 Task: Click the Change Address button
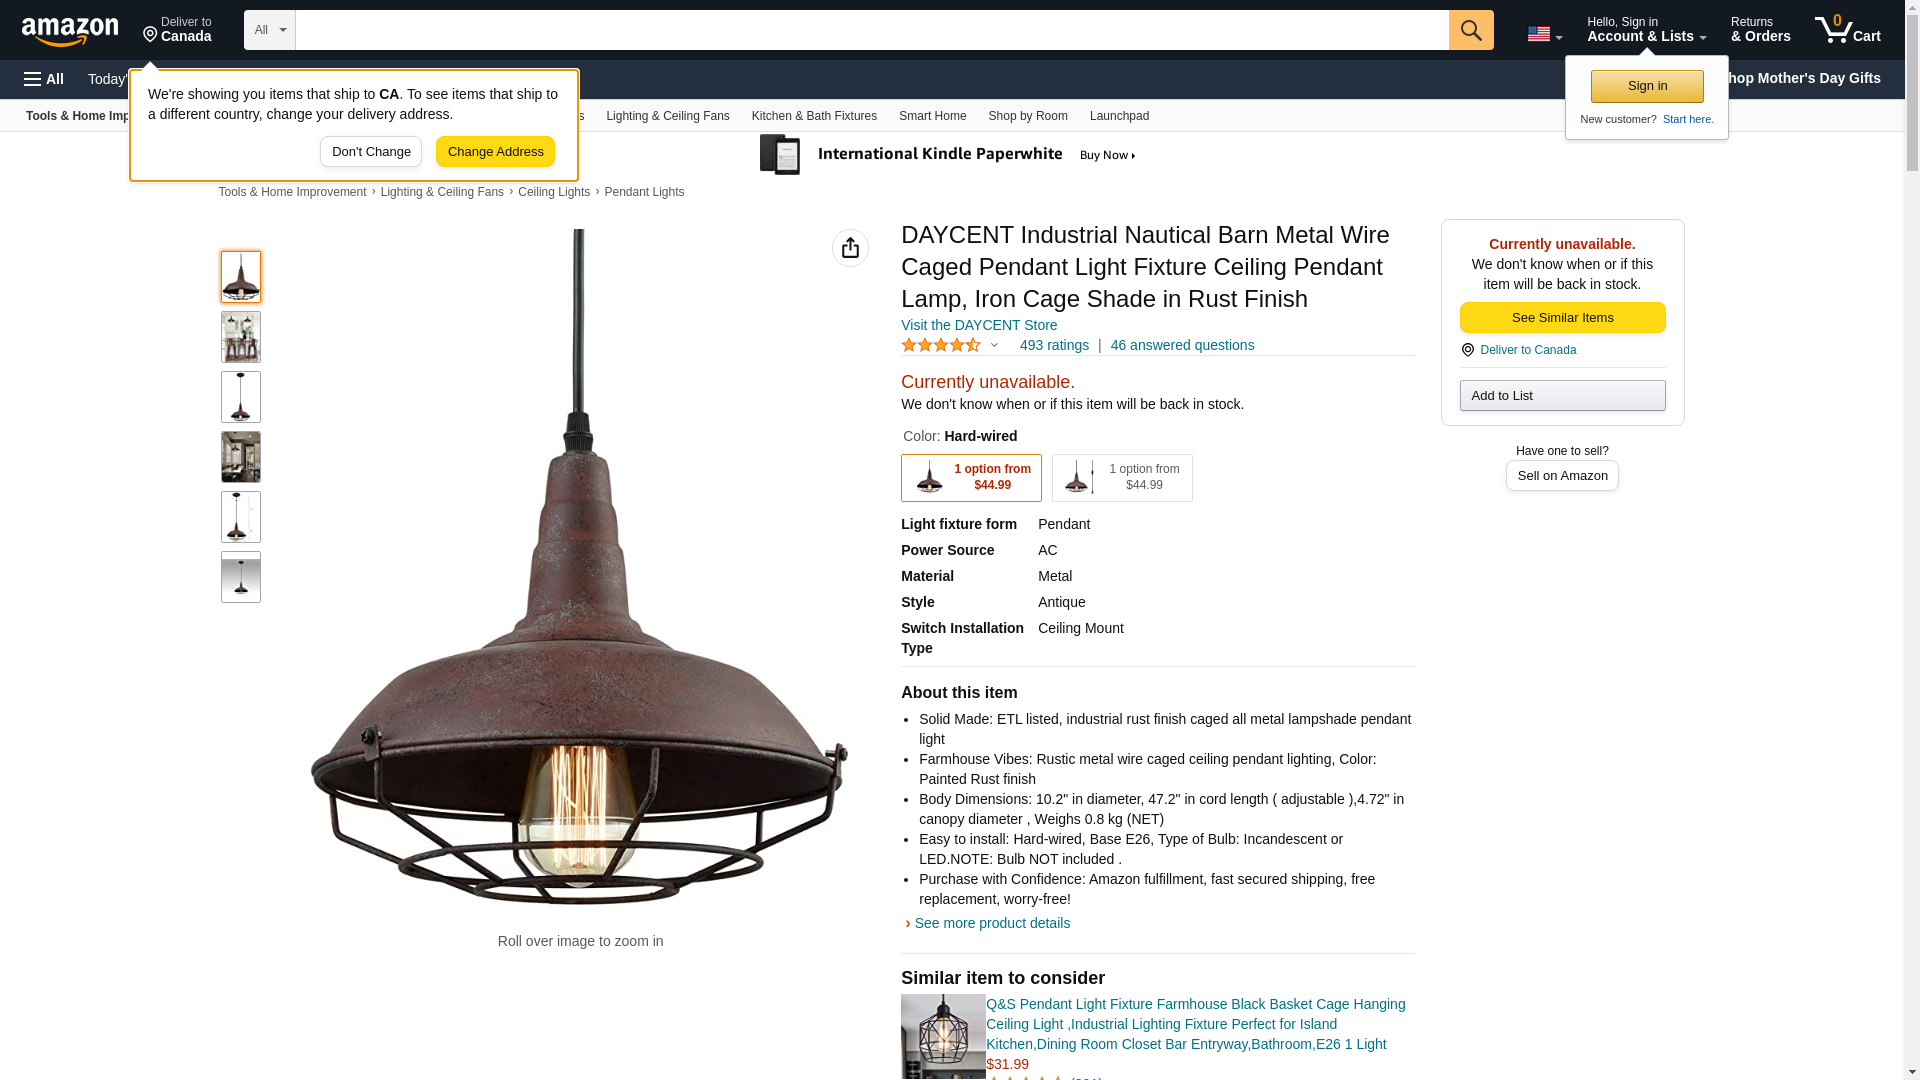495,152
